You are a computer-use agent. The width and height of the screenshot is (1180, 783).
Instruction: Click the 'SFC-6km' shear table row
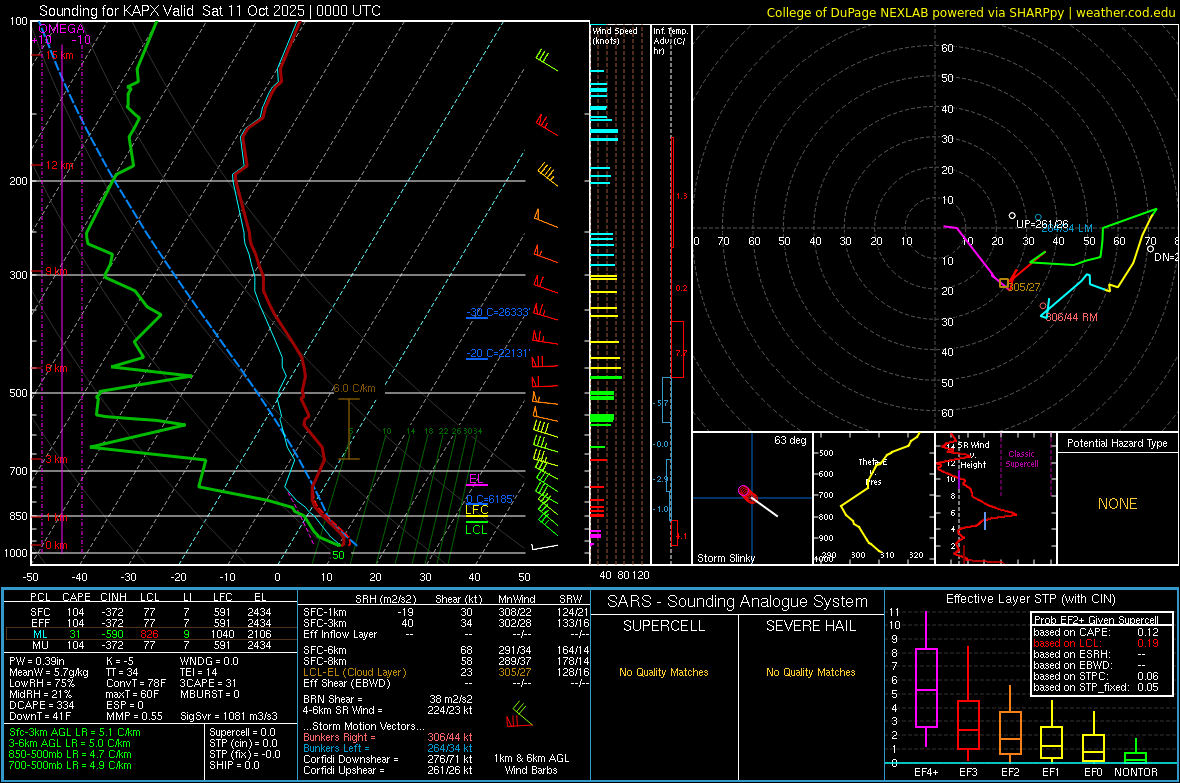tap(446, 650)
